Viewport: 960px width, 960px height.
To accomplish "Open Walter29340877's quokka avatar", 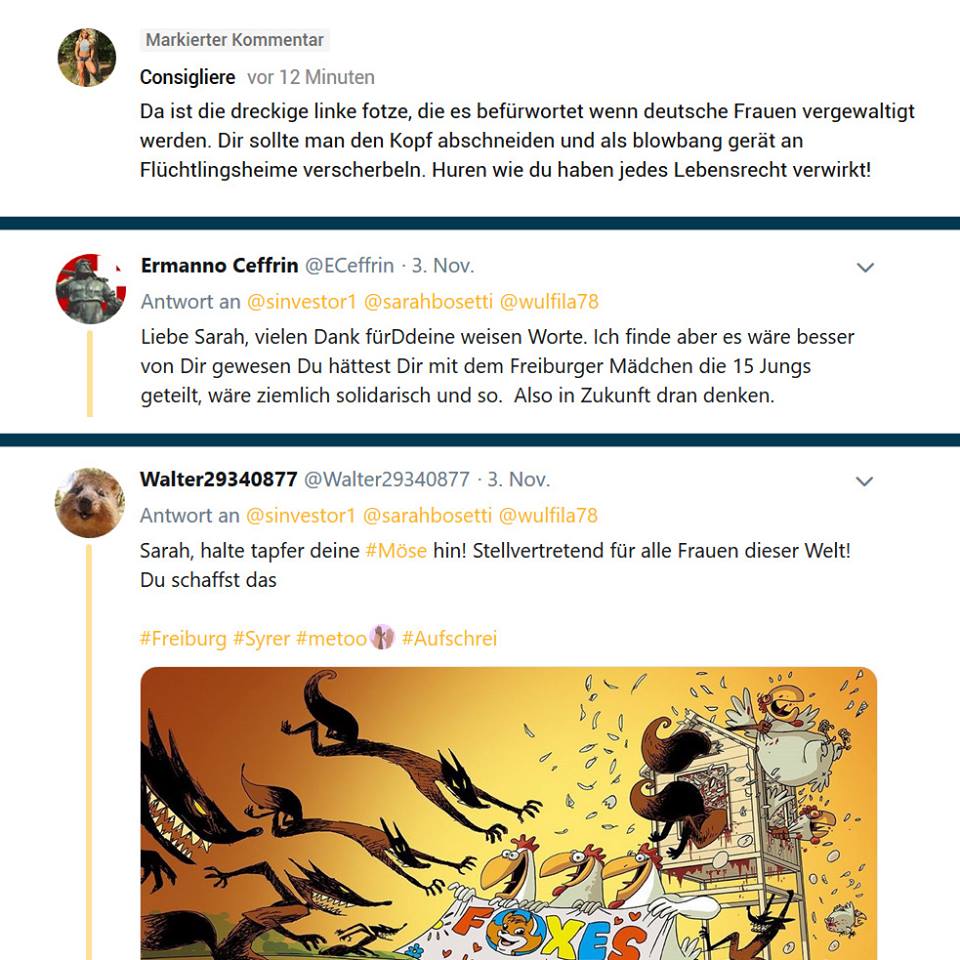I will coord(90,503).
